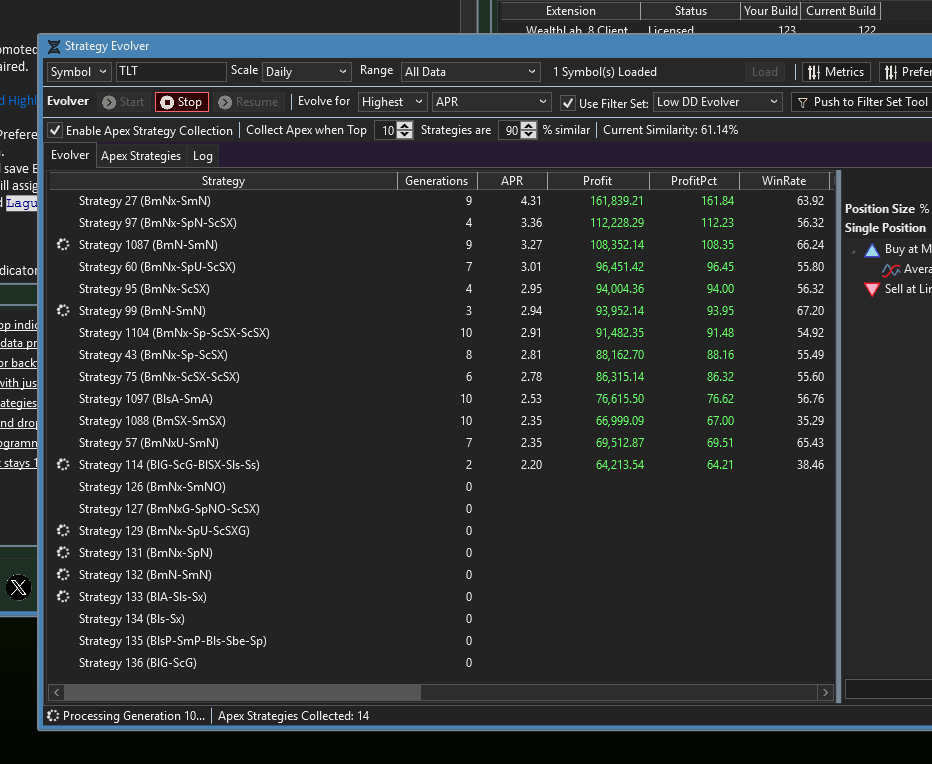Image resolution: width=932 pixels, height=764 pixels.
Task: Sort by the WinRate column header
Action: click(785, 181)
